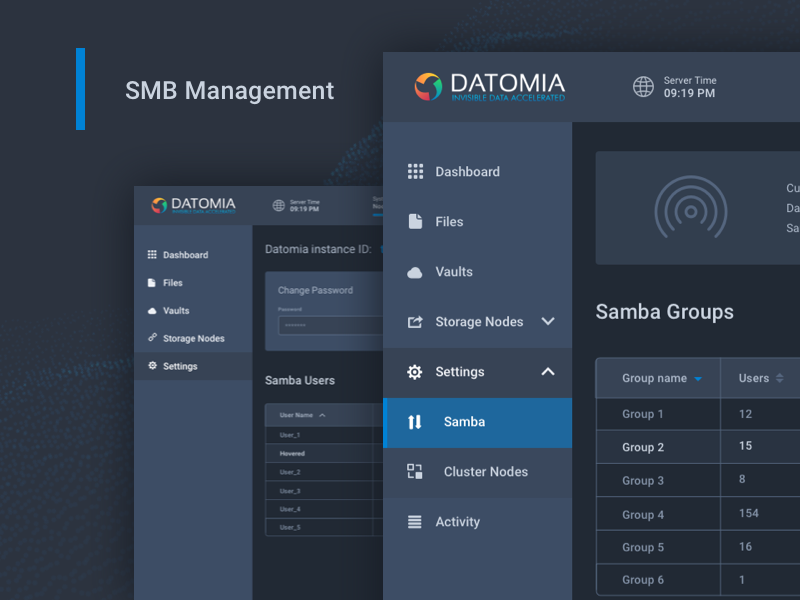Collapse the Settings section chevron
800x600 pixels.
pos(548,371)
